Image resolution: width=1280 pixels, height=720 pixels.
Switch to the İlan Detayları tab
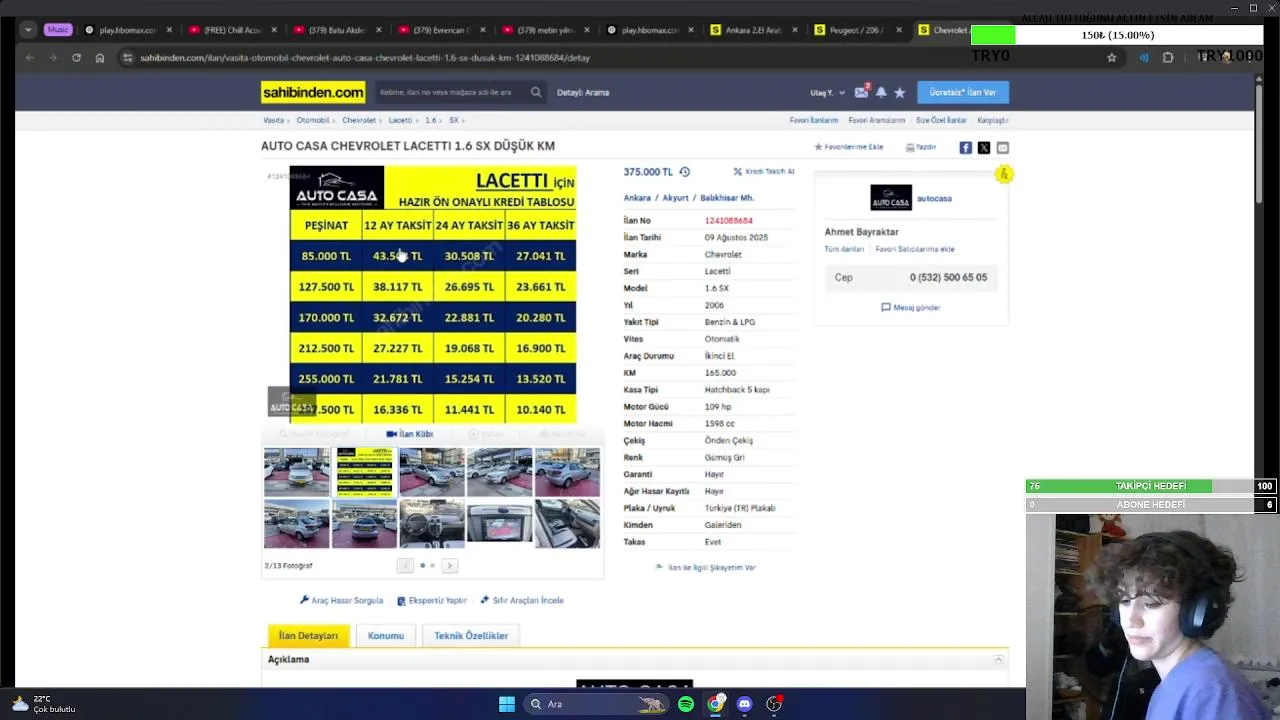click(x=308, y=636)
